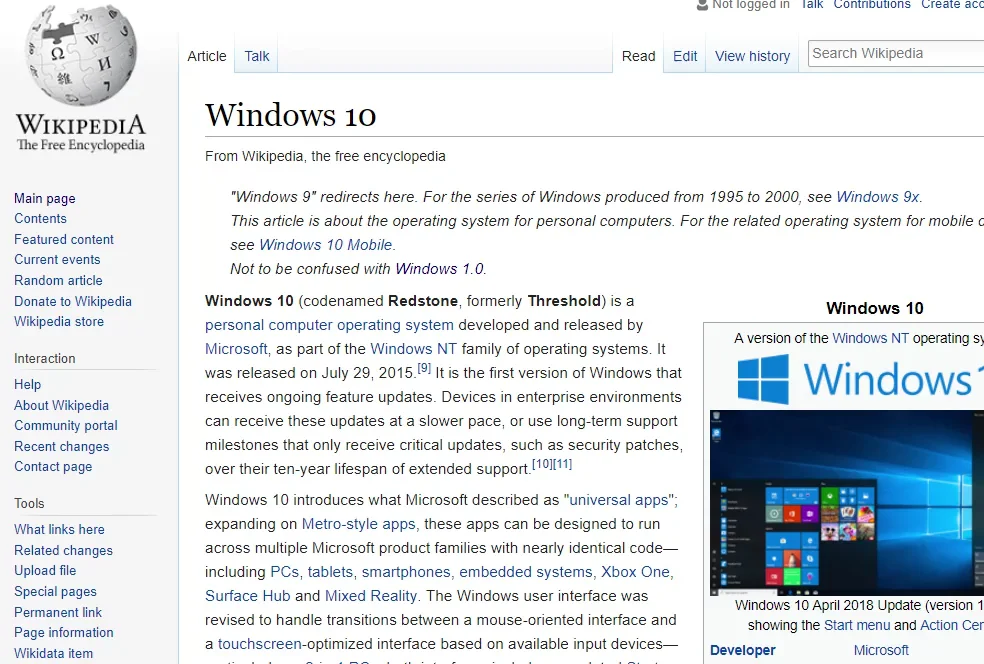
Task: Open the PCs link
Action: 284,572
